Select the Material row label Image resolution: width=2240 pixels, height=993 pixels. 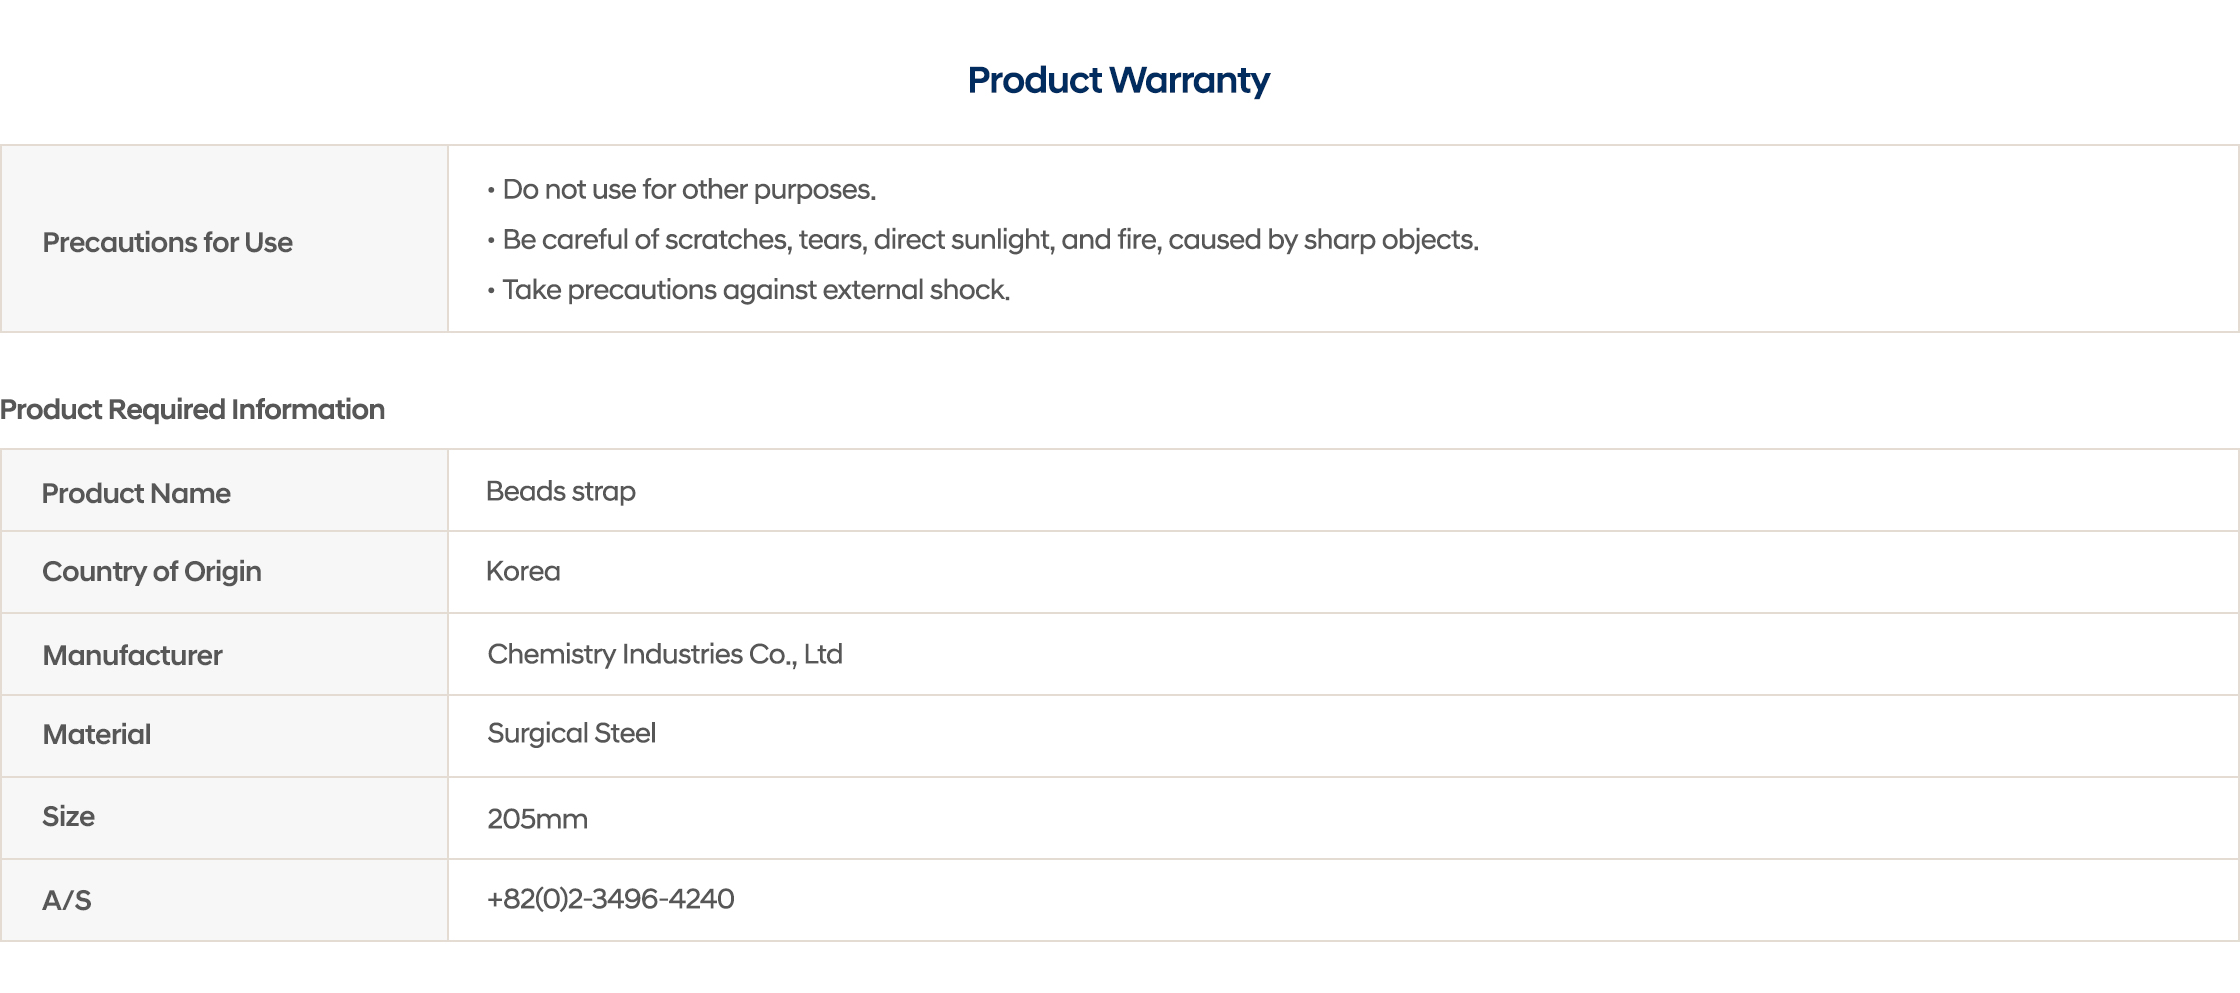97,734
